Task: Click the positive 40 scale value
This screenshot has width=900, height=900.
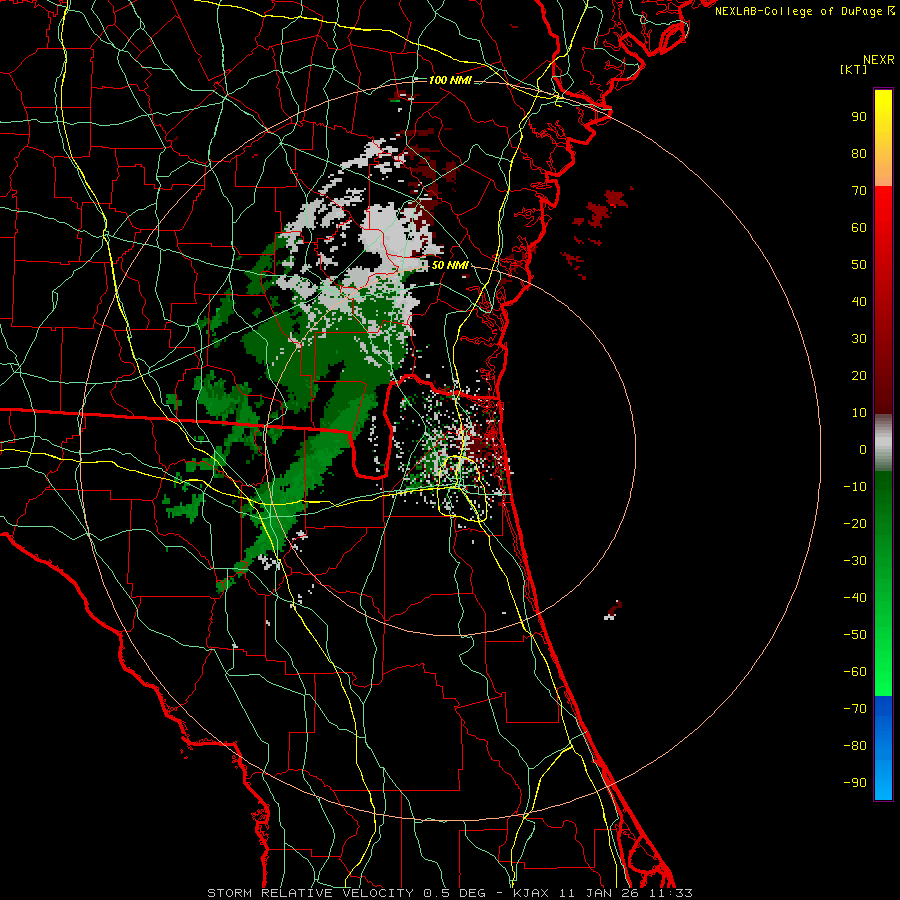Action: coord(859,301)
